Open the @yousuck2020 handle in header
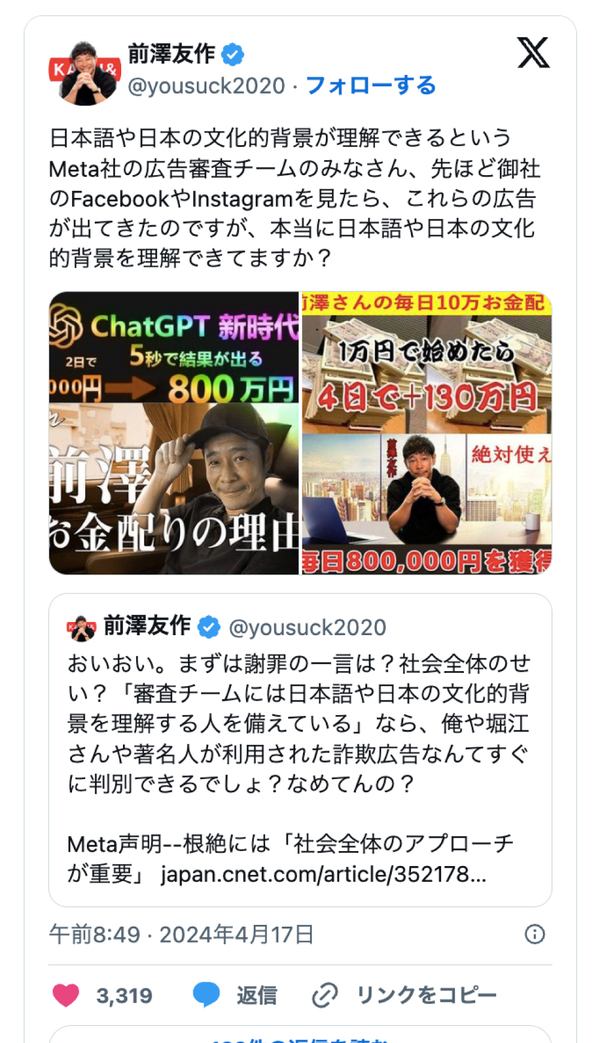The width and height of the screenshot is (600, 1043). pos(206,86)
